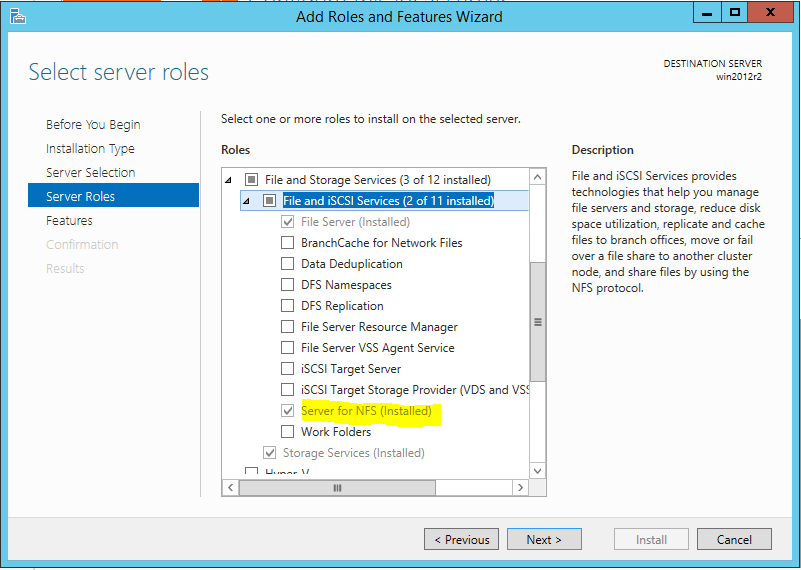Tick the iSCSI Target Server checkbox
This screenshot has width=801, height=570.
point(288,369)
